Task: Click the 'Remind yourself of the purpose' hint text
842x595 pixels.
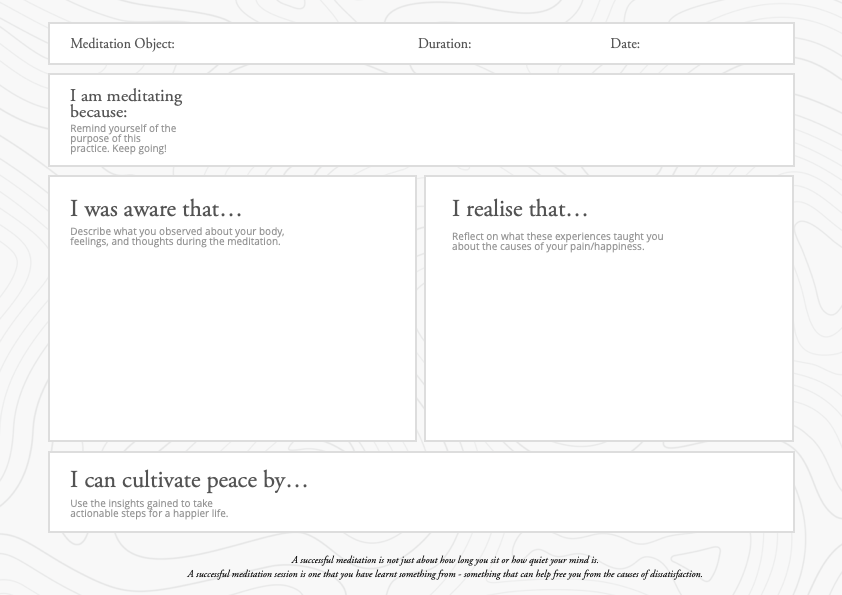Action: [123, 139]
